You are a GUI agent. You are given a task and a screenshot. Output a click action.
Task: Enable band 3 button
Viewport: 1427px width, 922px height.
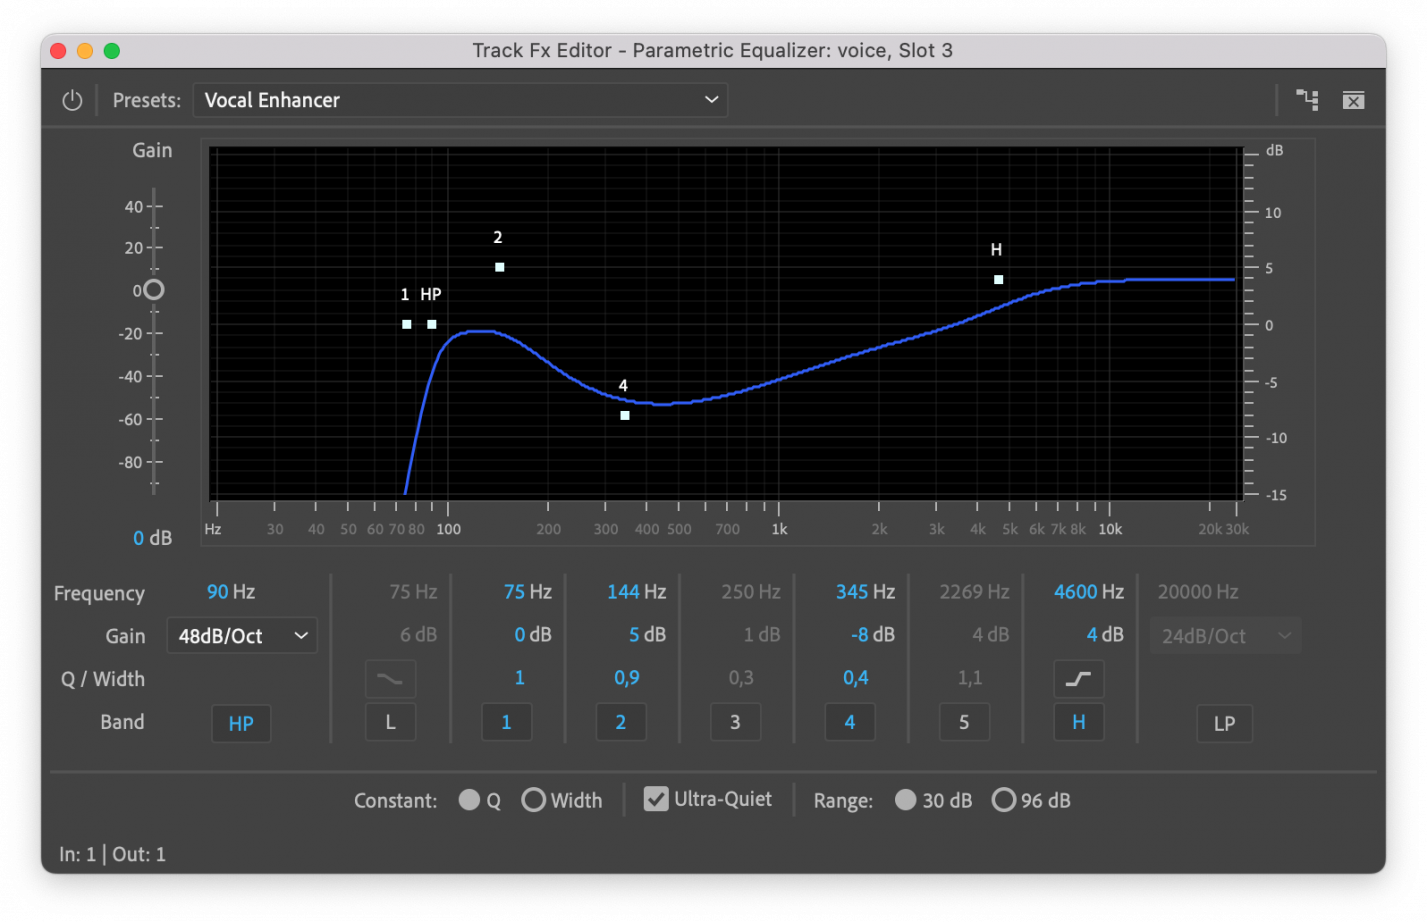pos(735,722)
